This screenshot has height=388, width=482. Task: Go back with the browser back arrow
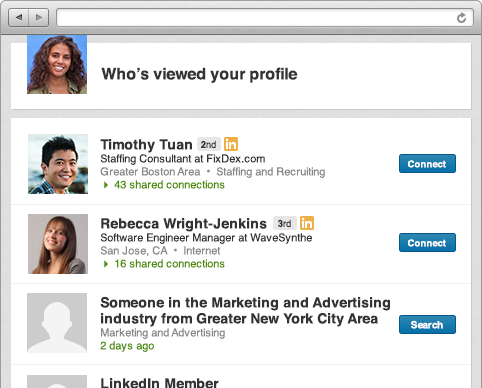point(19,17)
